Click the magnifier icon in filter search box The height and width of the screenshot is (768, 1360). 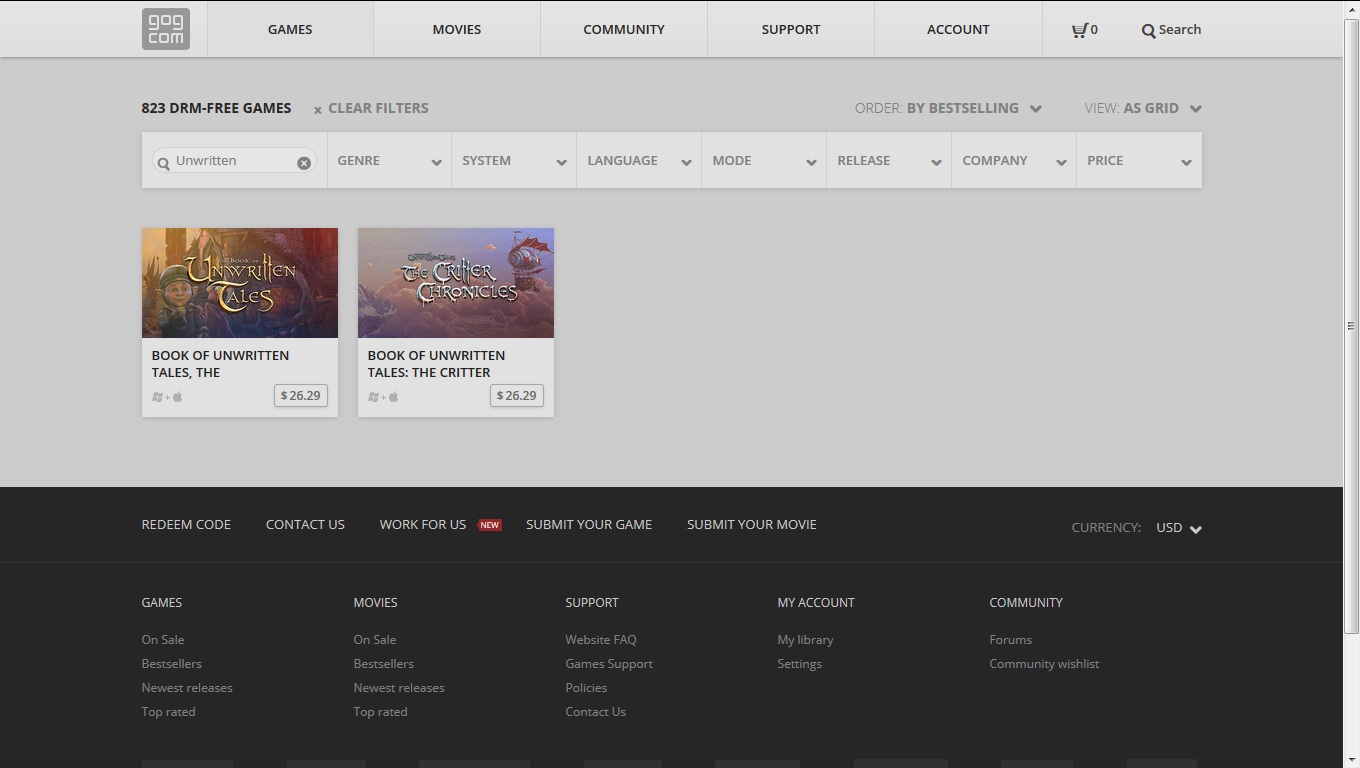[164, 163]
